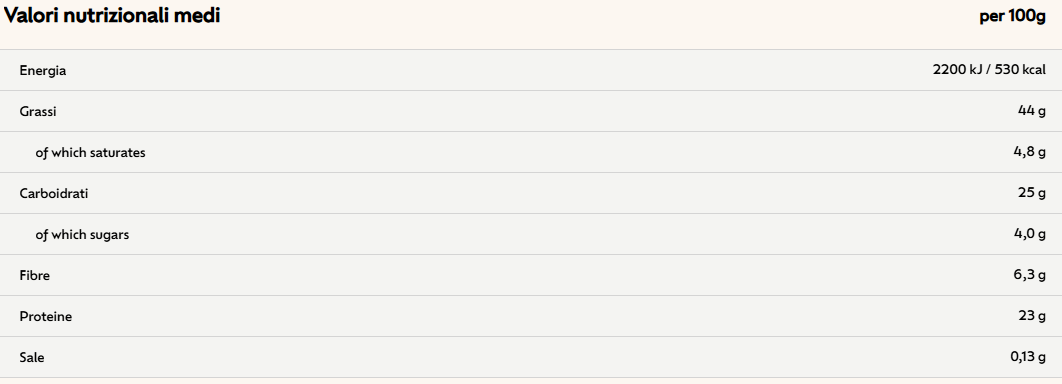The width and height of the screenshot is (1062, 384).
Task: Click the middle of the Proteine row
Action: click(531, 316)
